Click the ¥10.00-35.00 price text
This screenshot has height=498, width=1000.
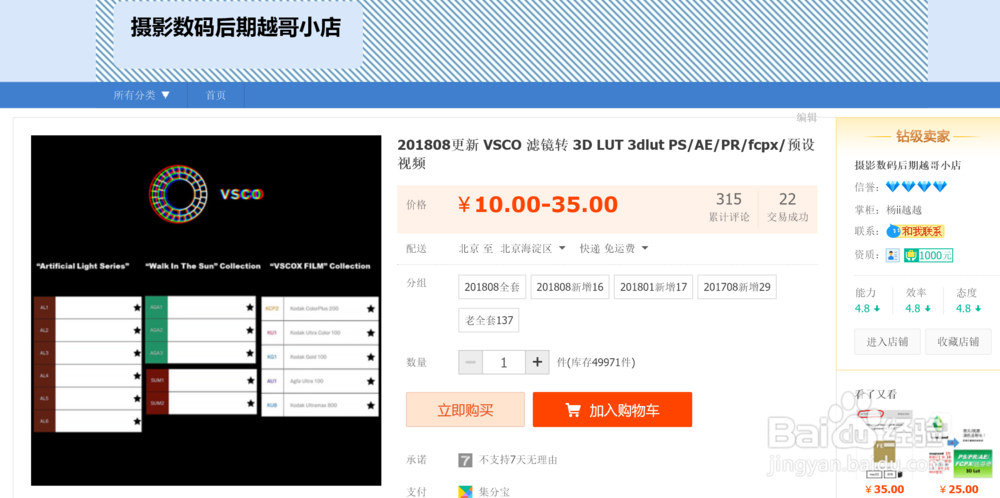(538, 205)
